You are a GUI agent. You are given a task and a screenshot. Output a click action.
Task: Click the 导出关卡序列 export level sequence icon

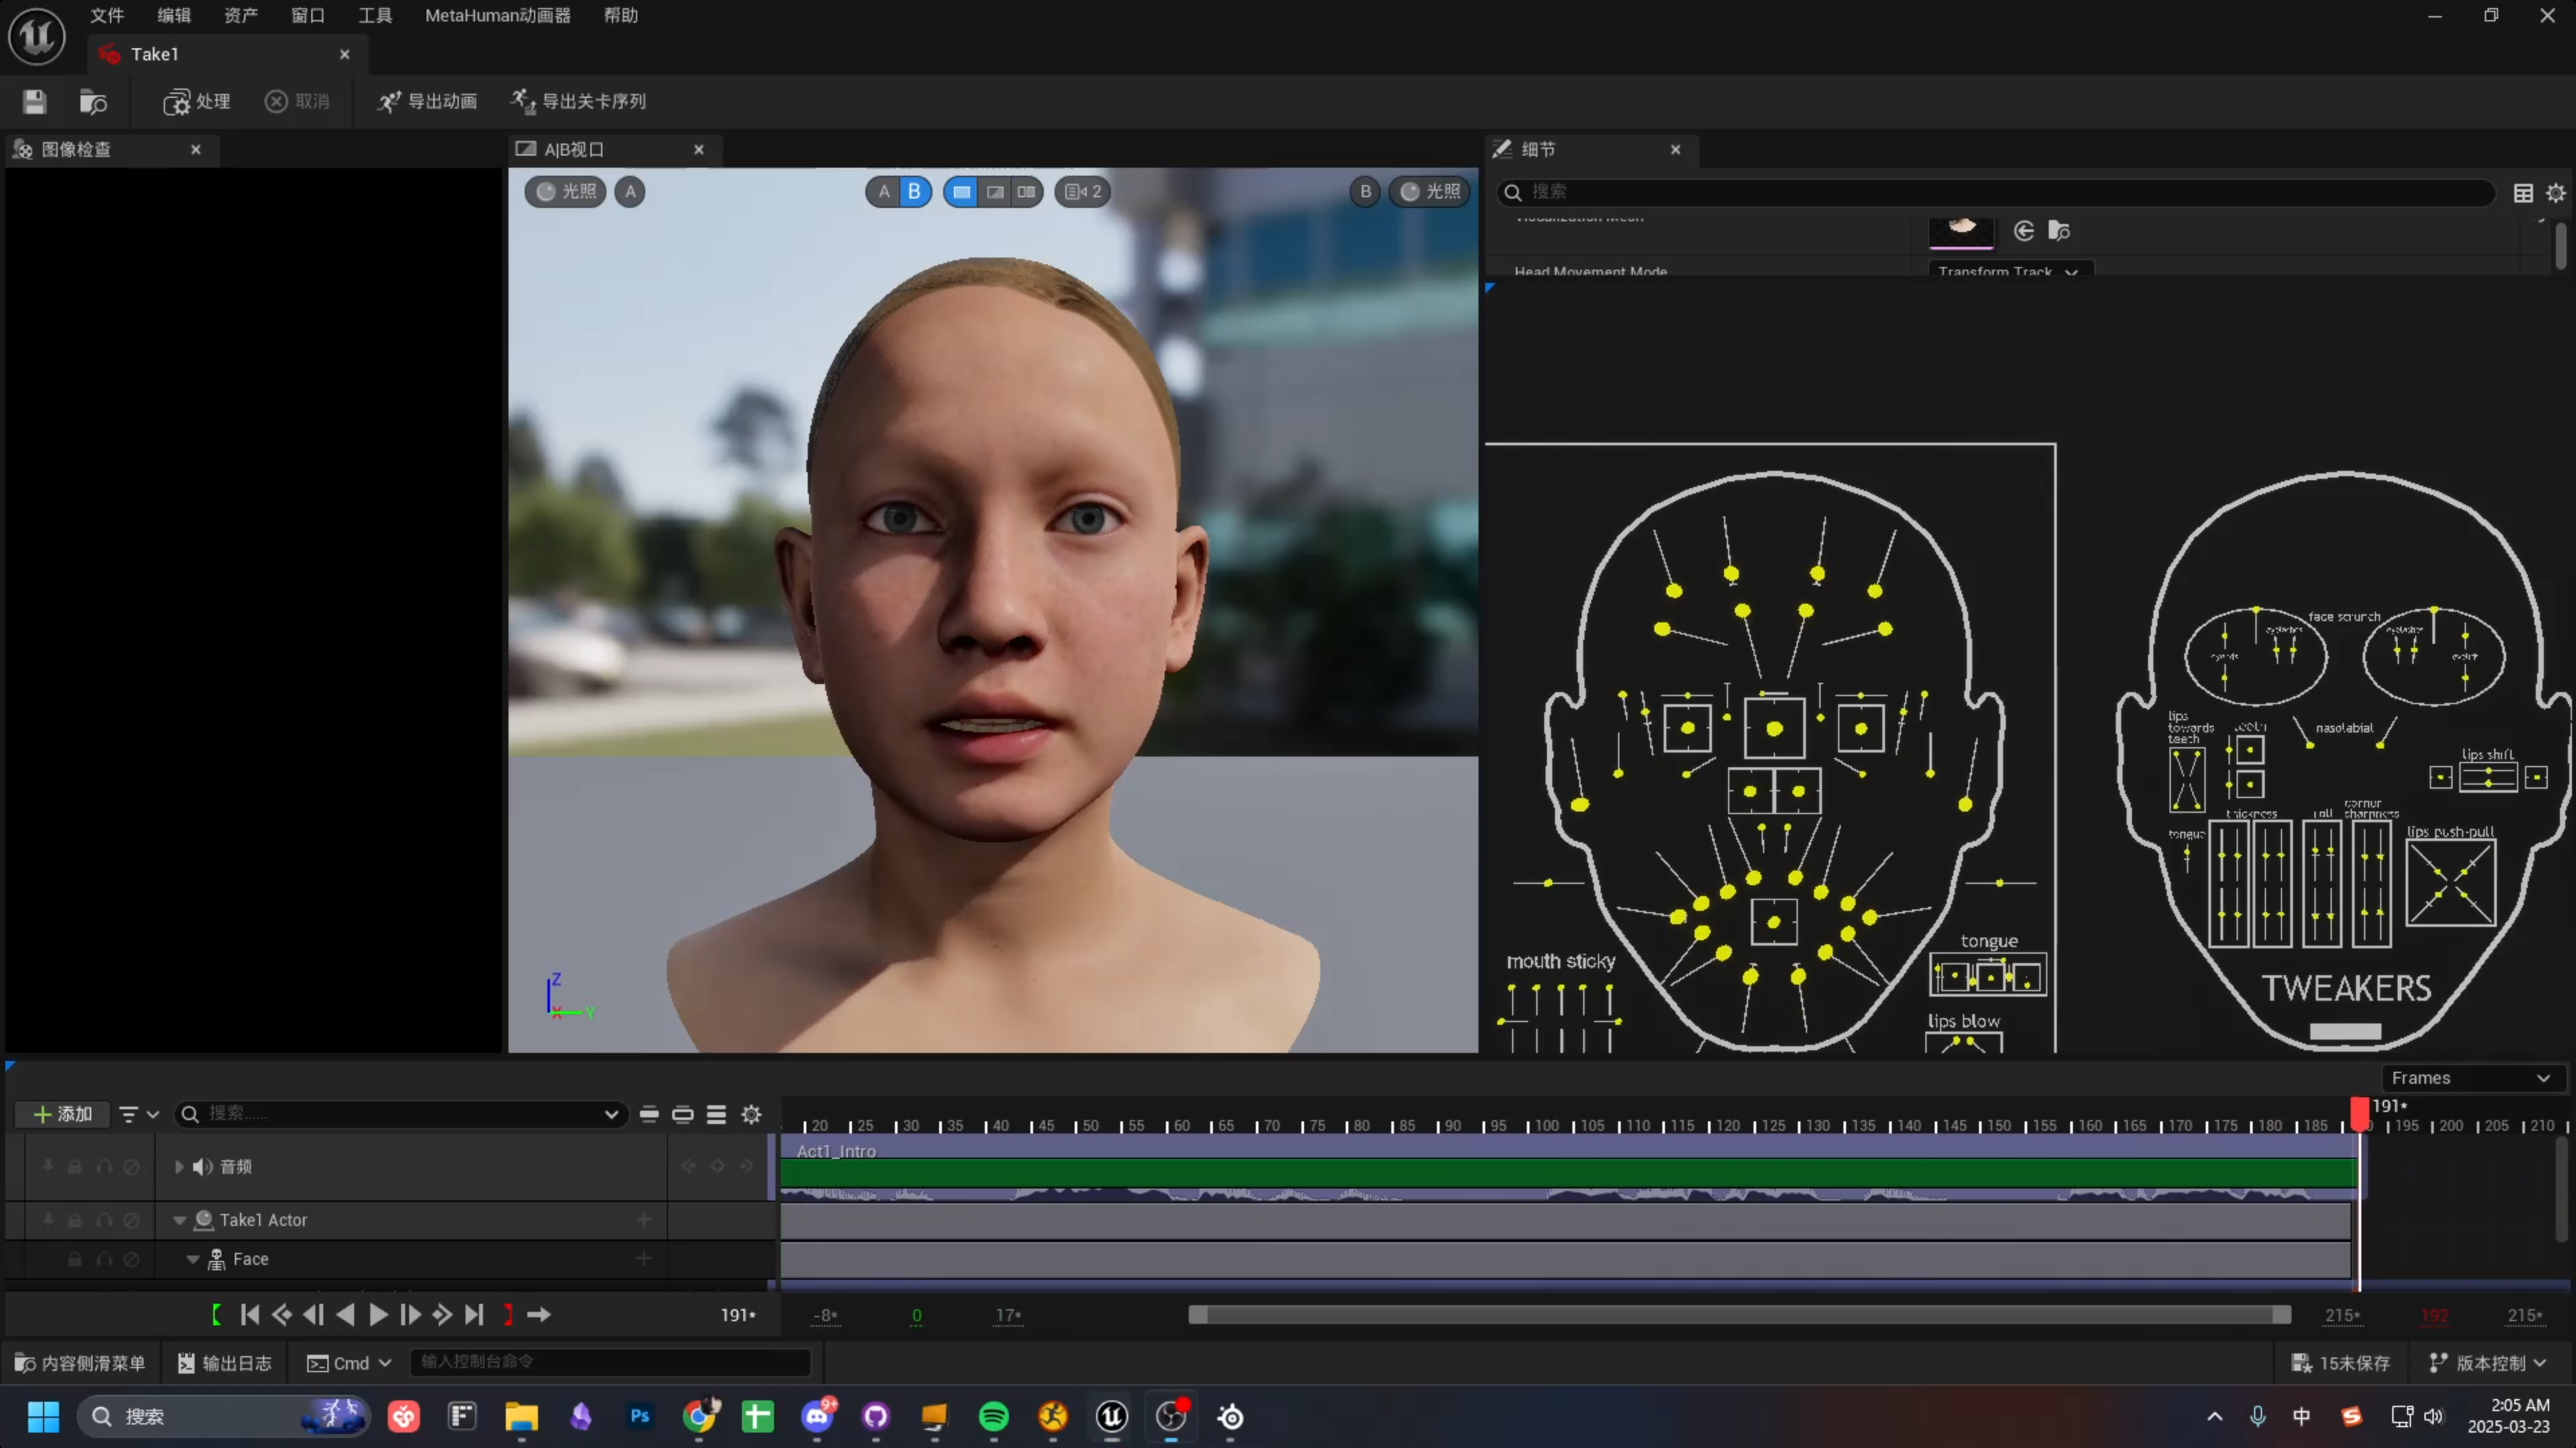point(522,101)
